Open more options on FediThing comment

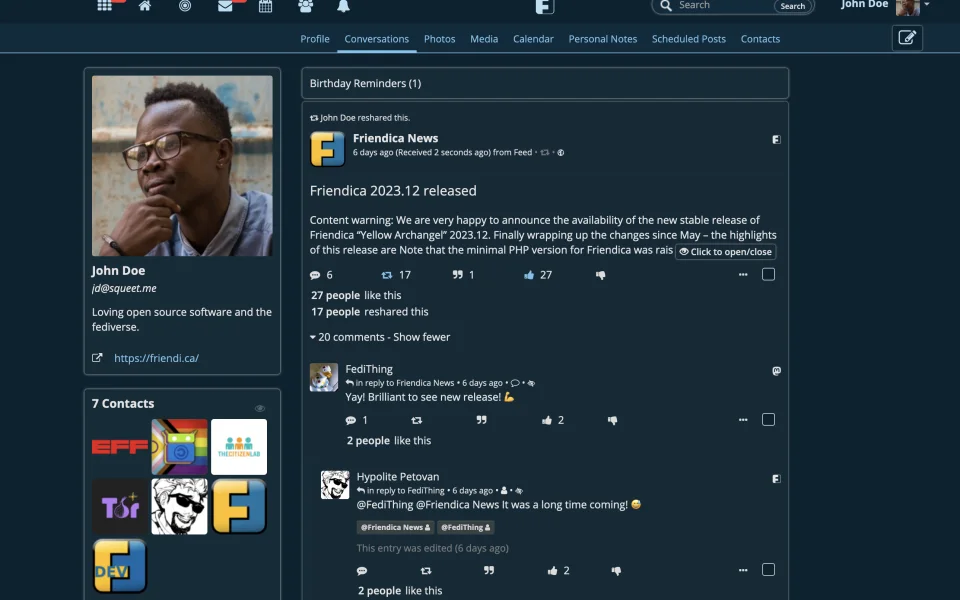coord(743,420)
